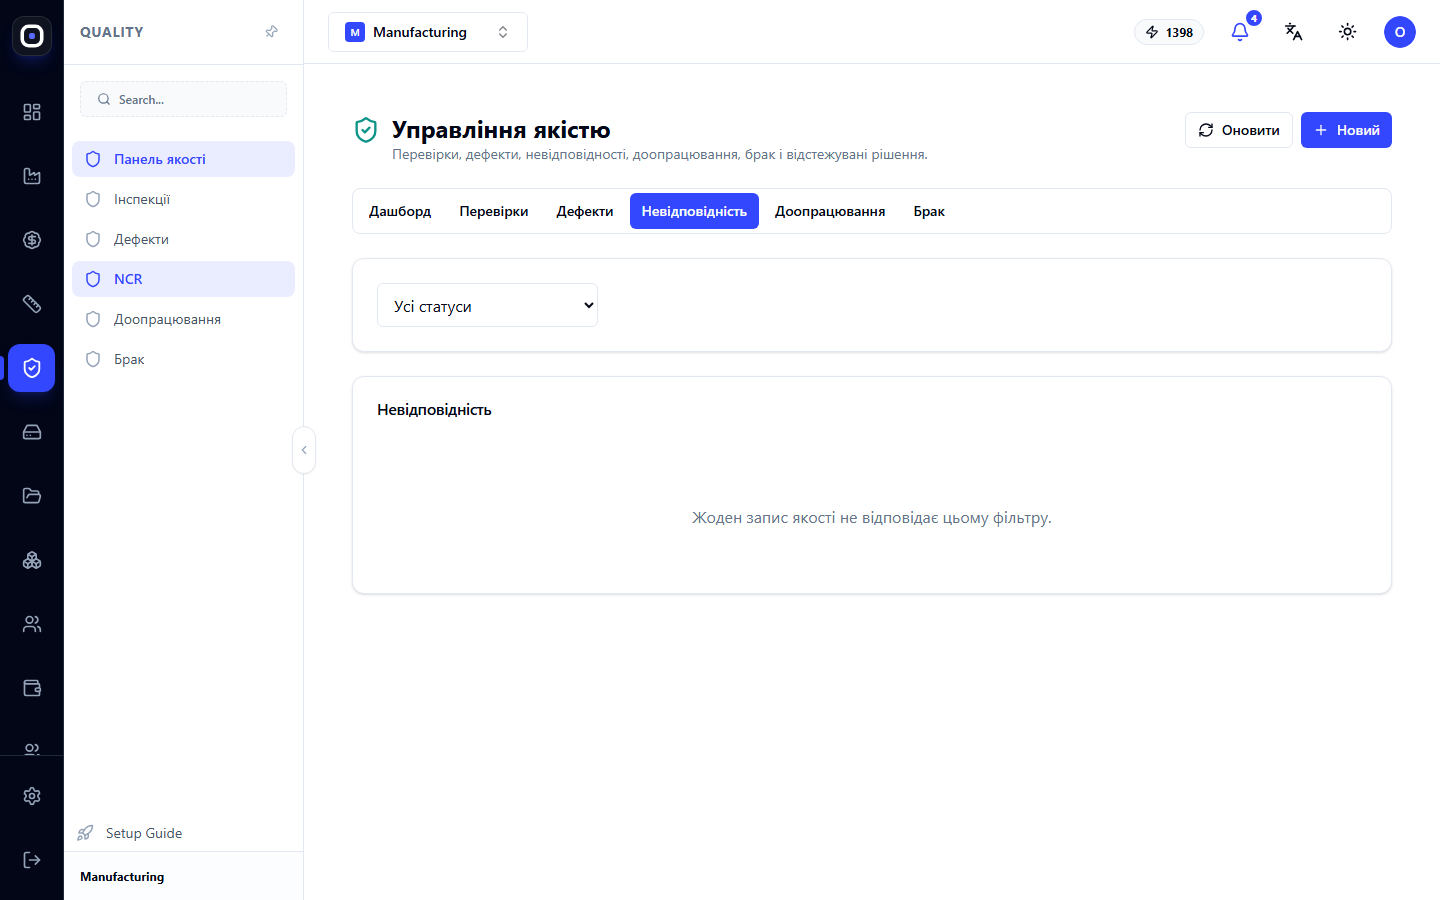Open Інспекції in the sidebar

(x=183, y=199)
